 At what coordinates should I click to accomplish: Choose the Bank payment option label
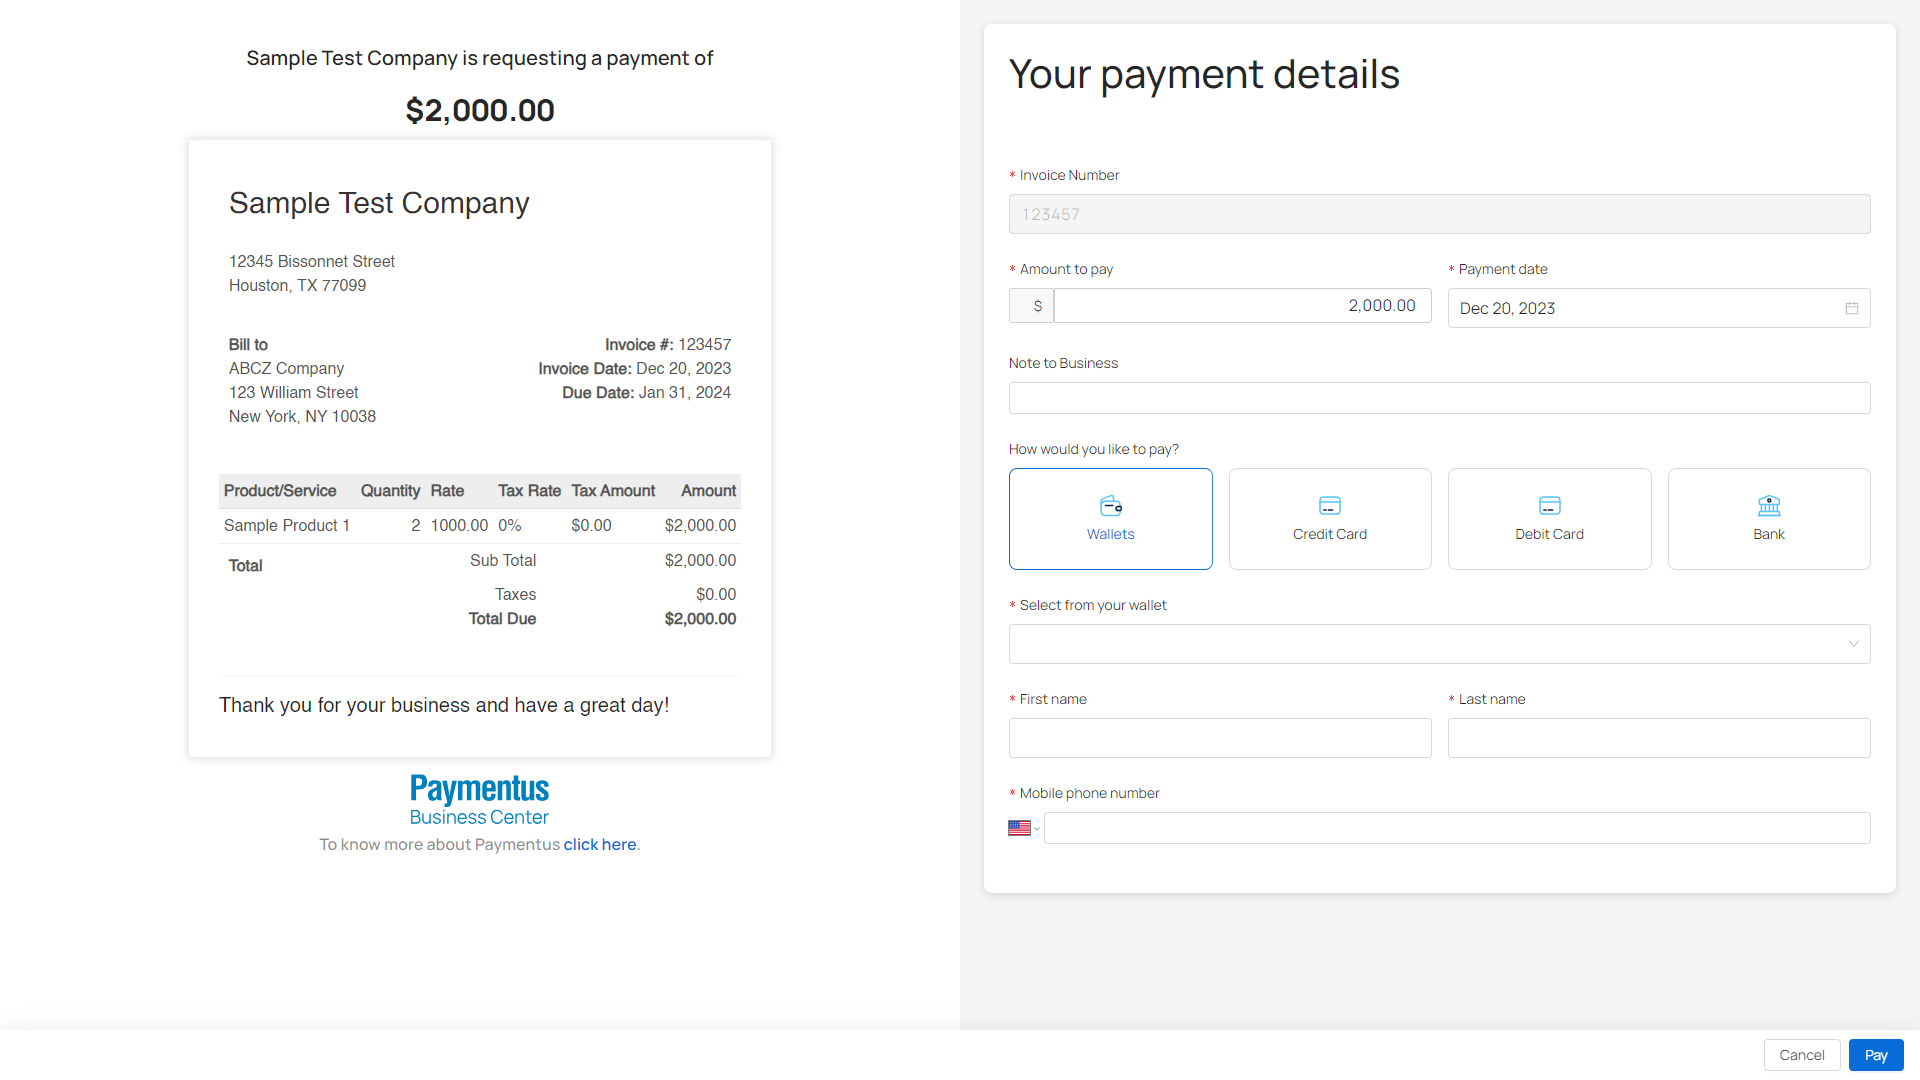[1769, 535]
